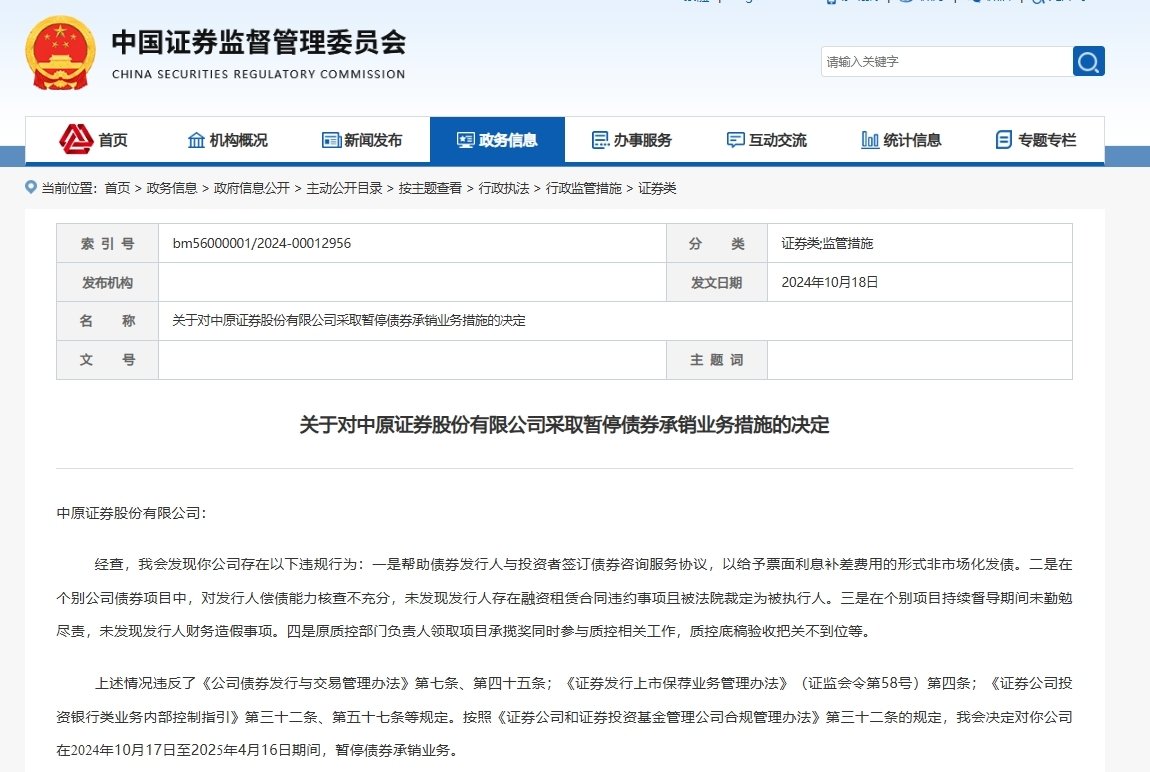Viewport: 1150px width, 772px height.
Task: Go to 证券类 in the breadcrumb
Action: pos(657,188)
